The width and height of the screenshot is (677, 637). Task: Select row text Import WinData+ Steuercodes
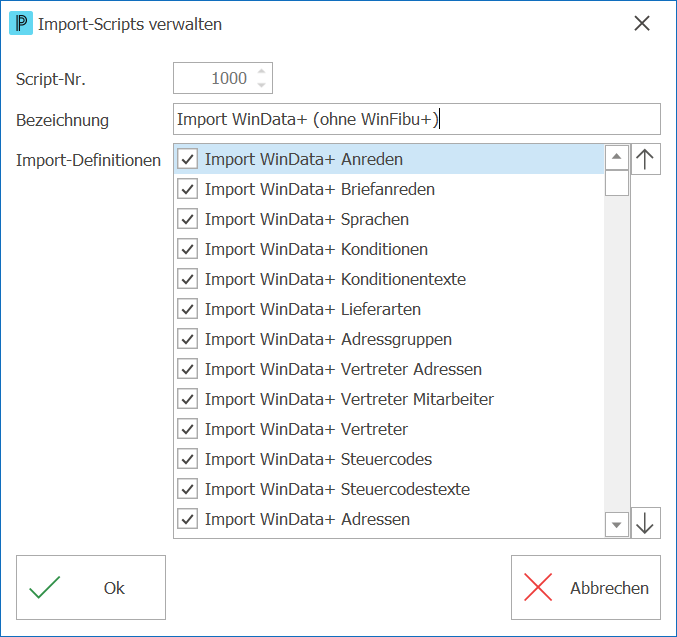[x=319, y=459]
